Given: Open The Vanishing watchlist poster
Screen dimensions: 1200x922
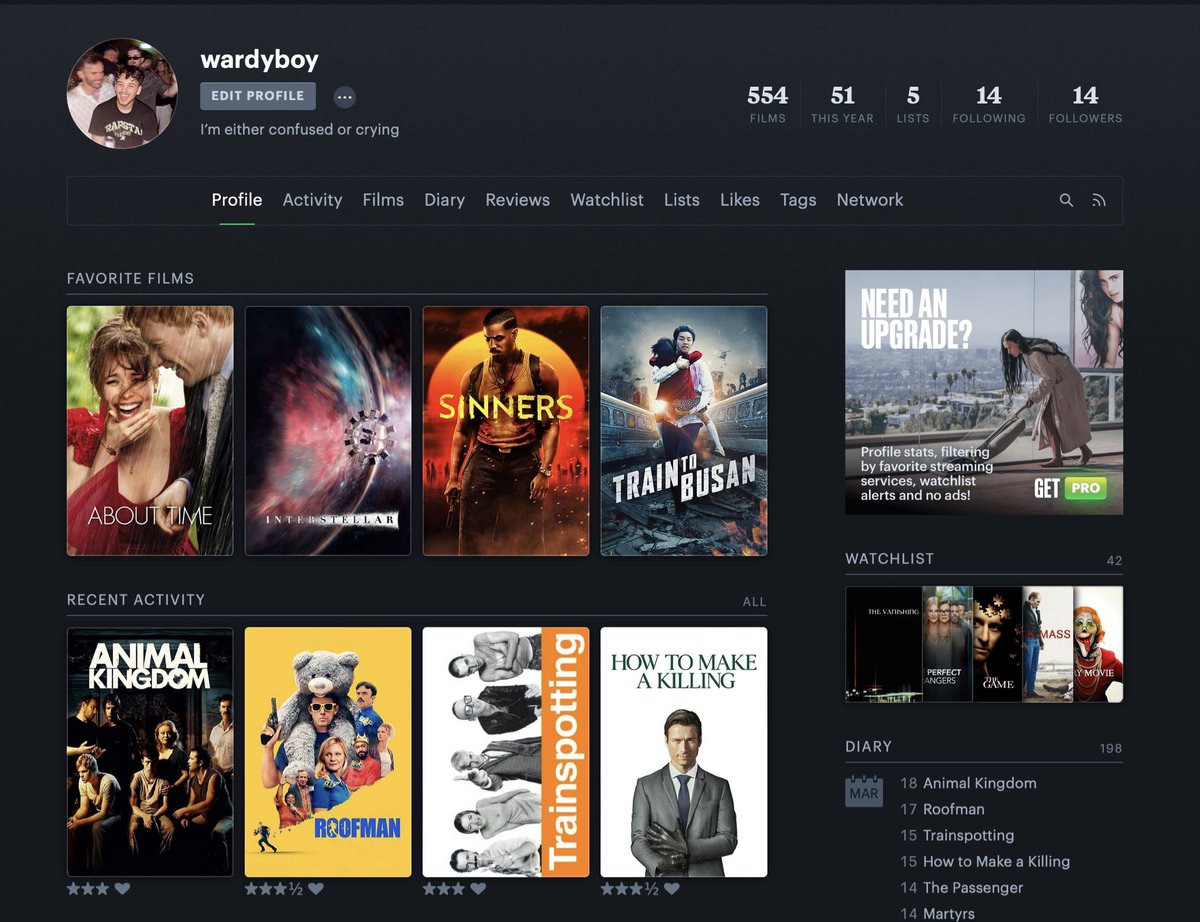Looking at the screenshot, I should pos(883,644).
